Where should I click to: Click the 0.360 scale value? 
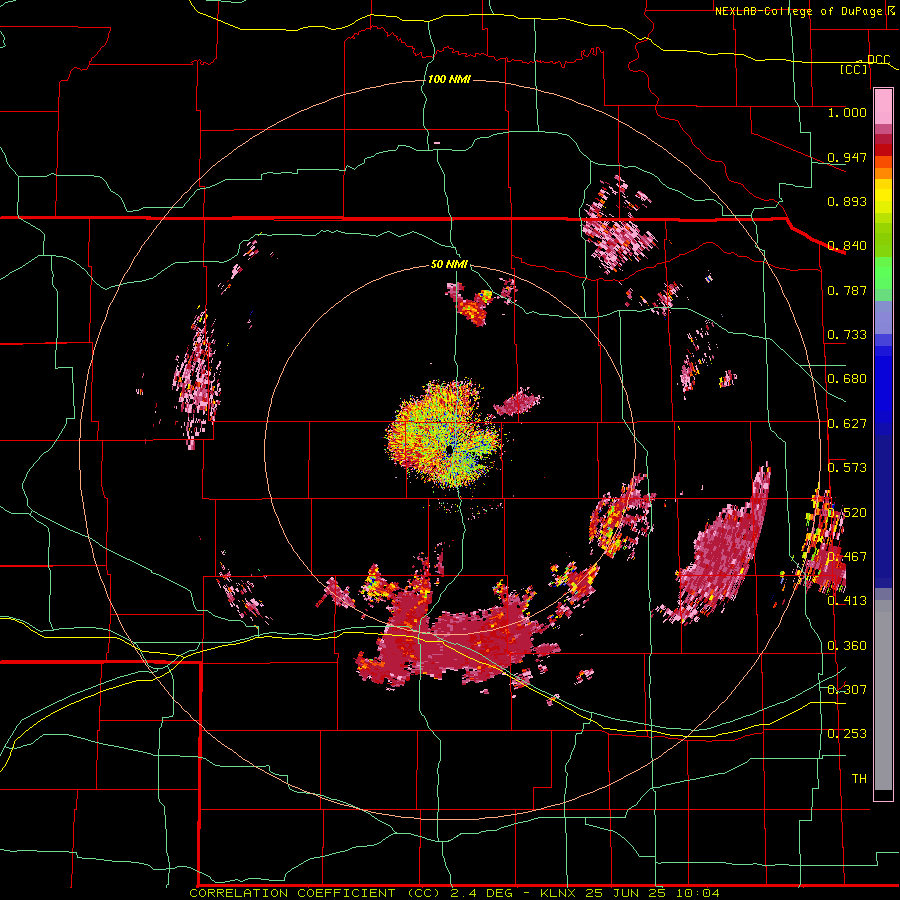pos(847,645)
